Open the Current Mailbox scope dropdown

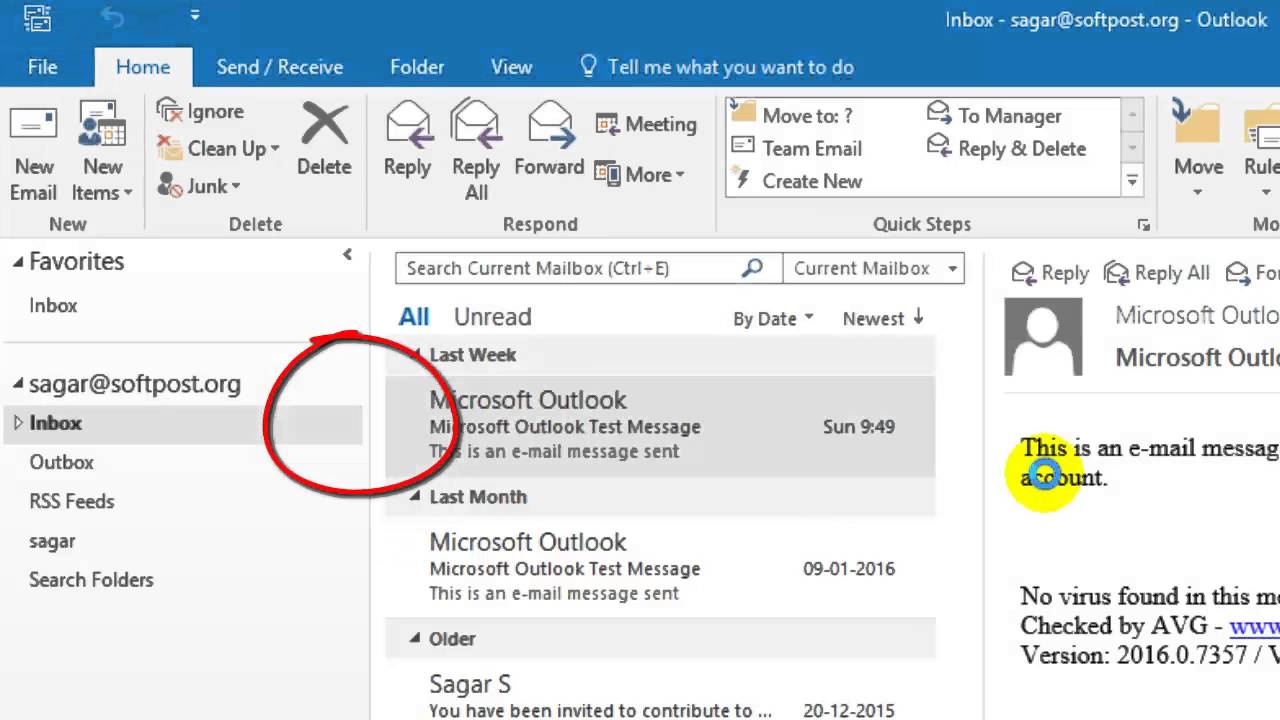click(x=953, y=268)
